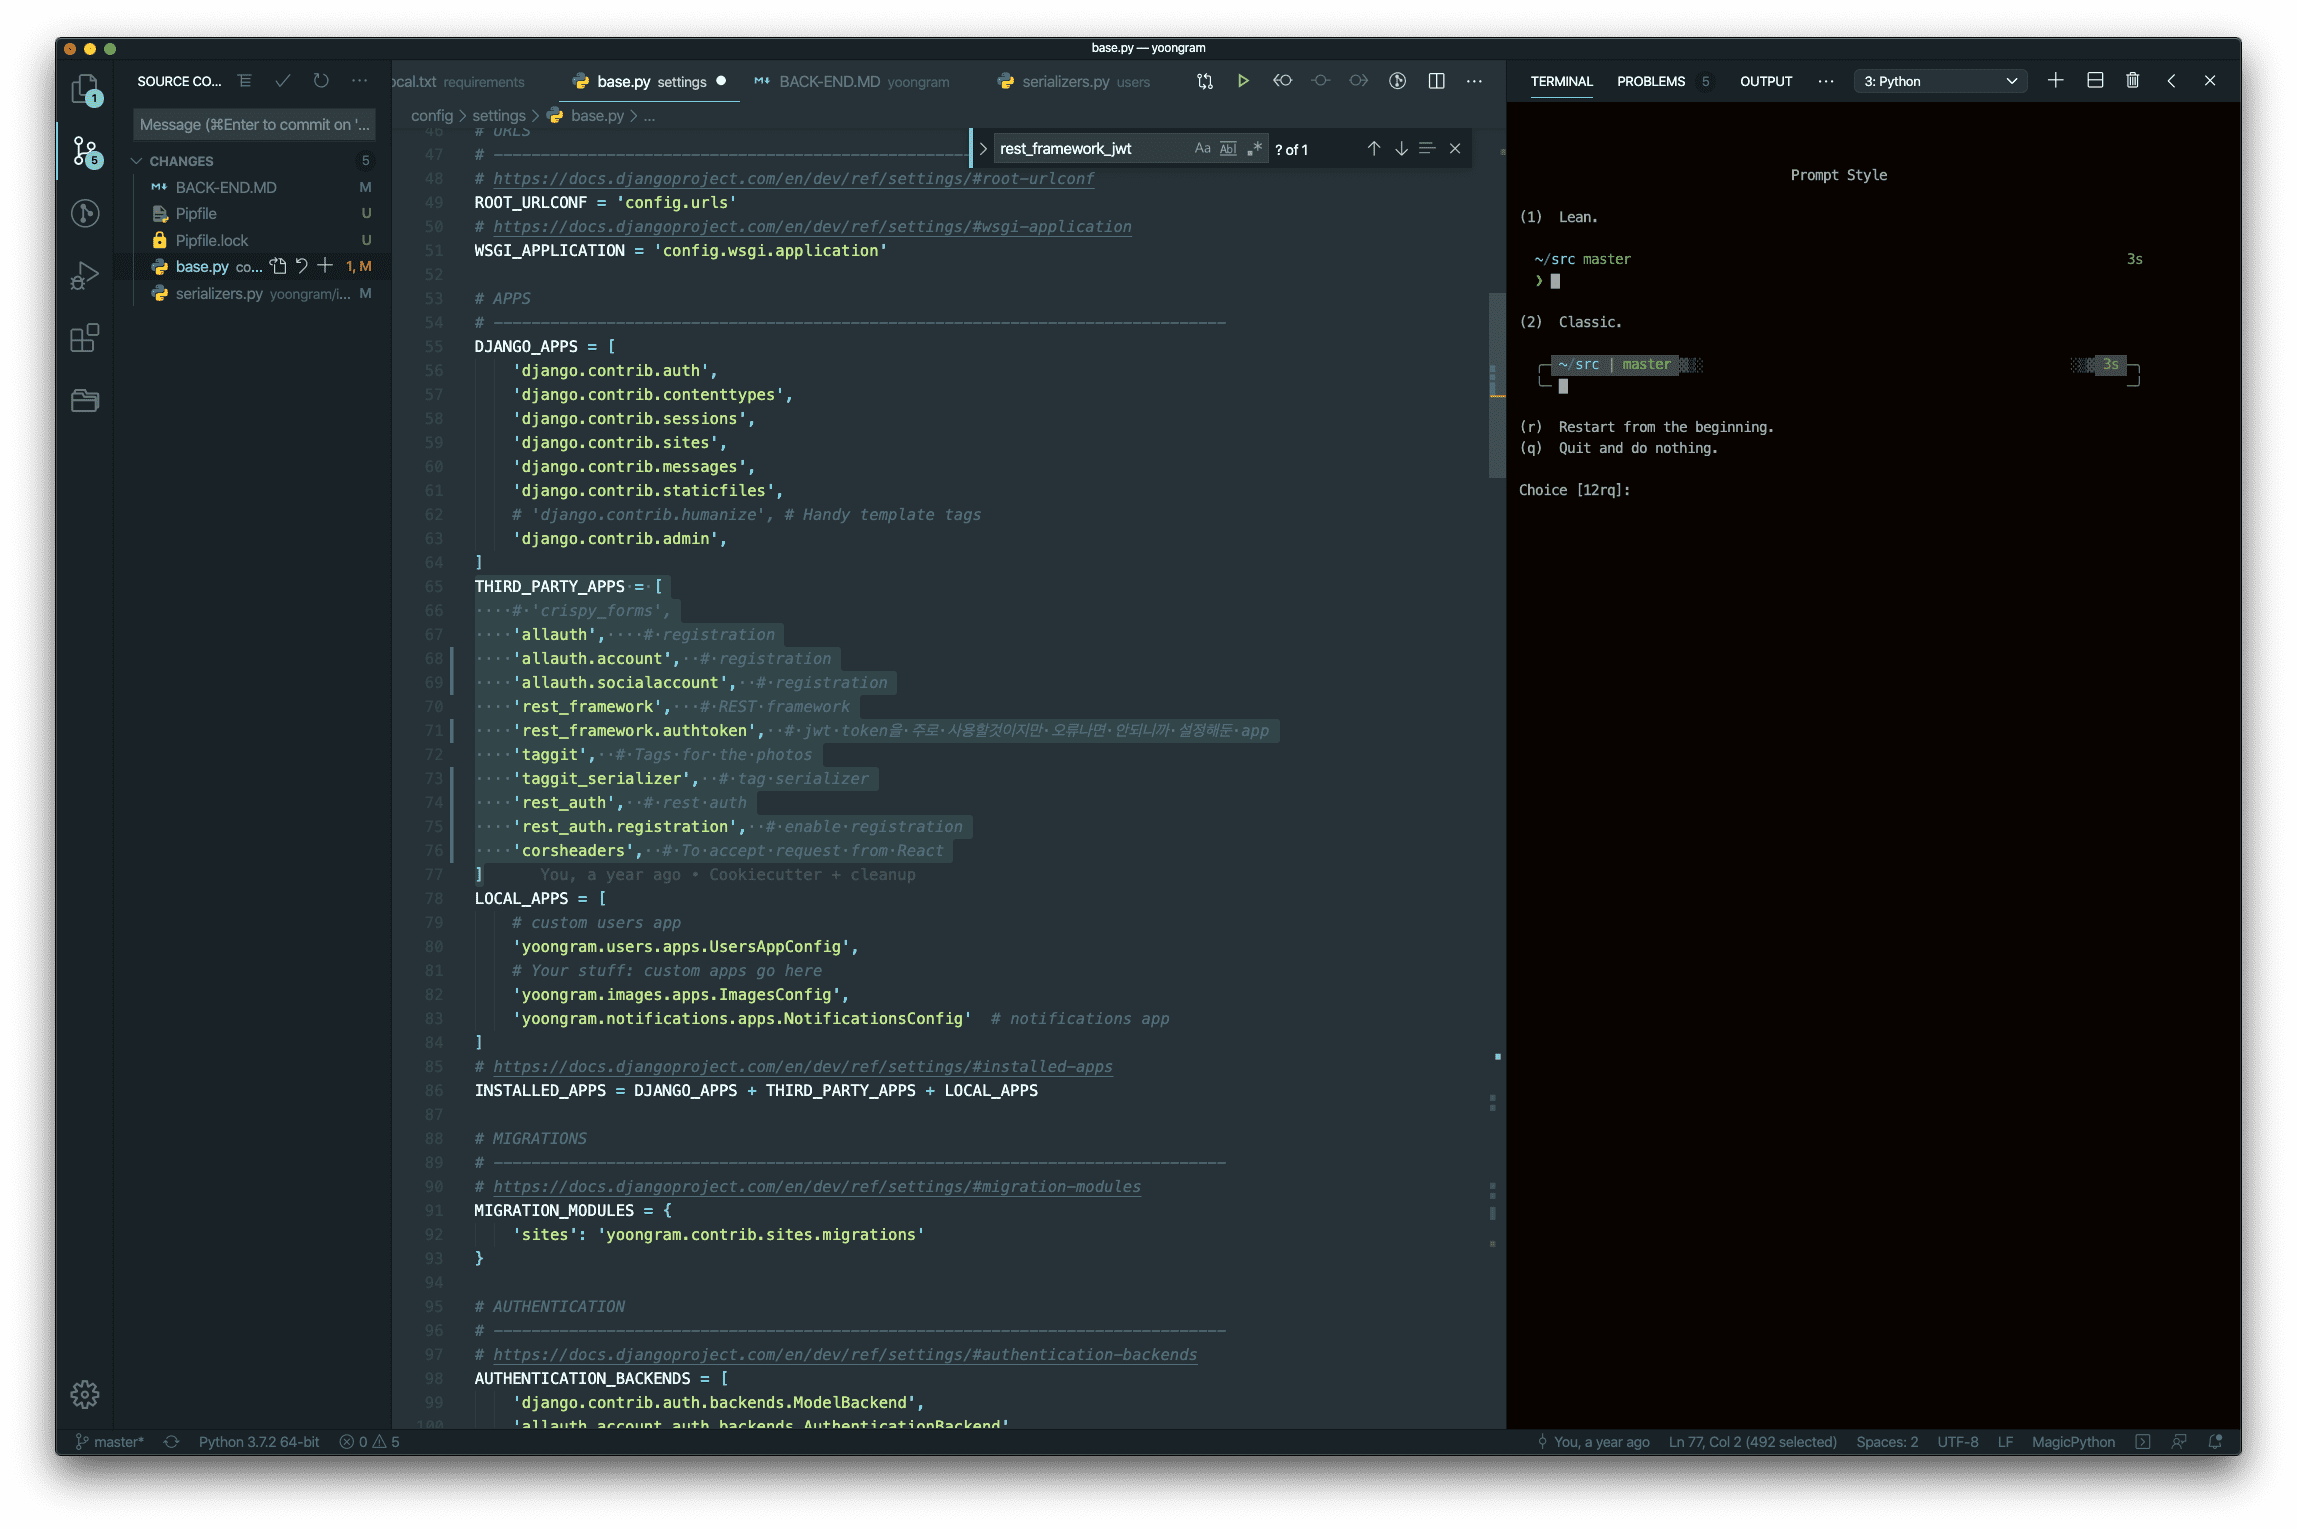Toggle Match Case in find widget
This screenshot has height=1529, width=2297.
[1202, 149]
